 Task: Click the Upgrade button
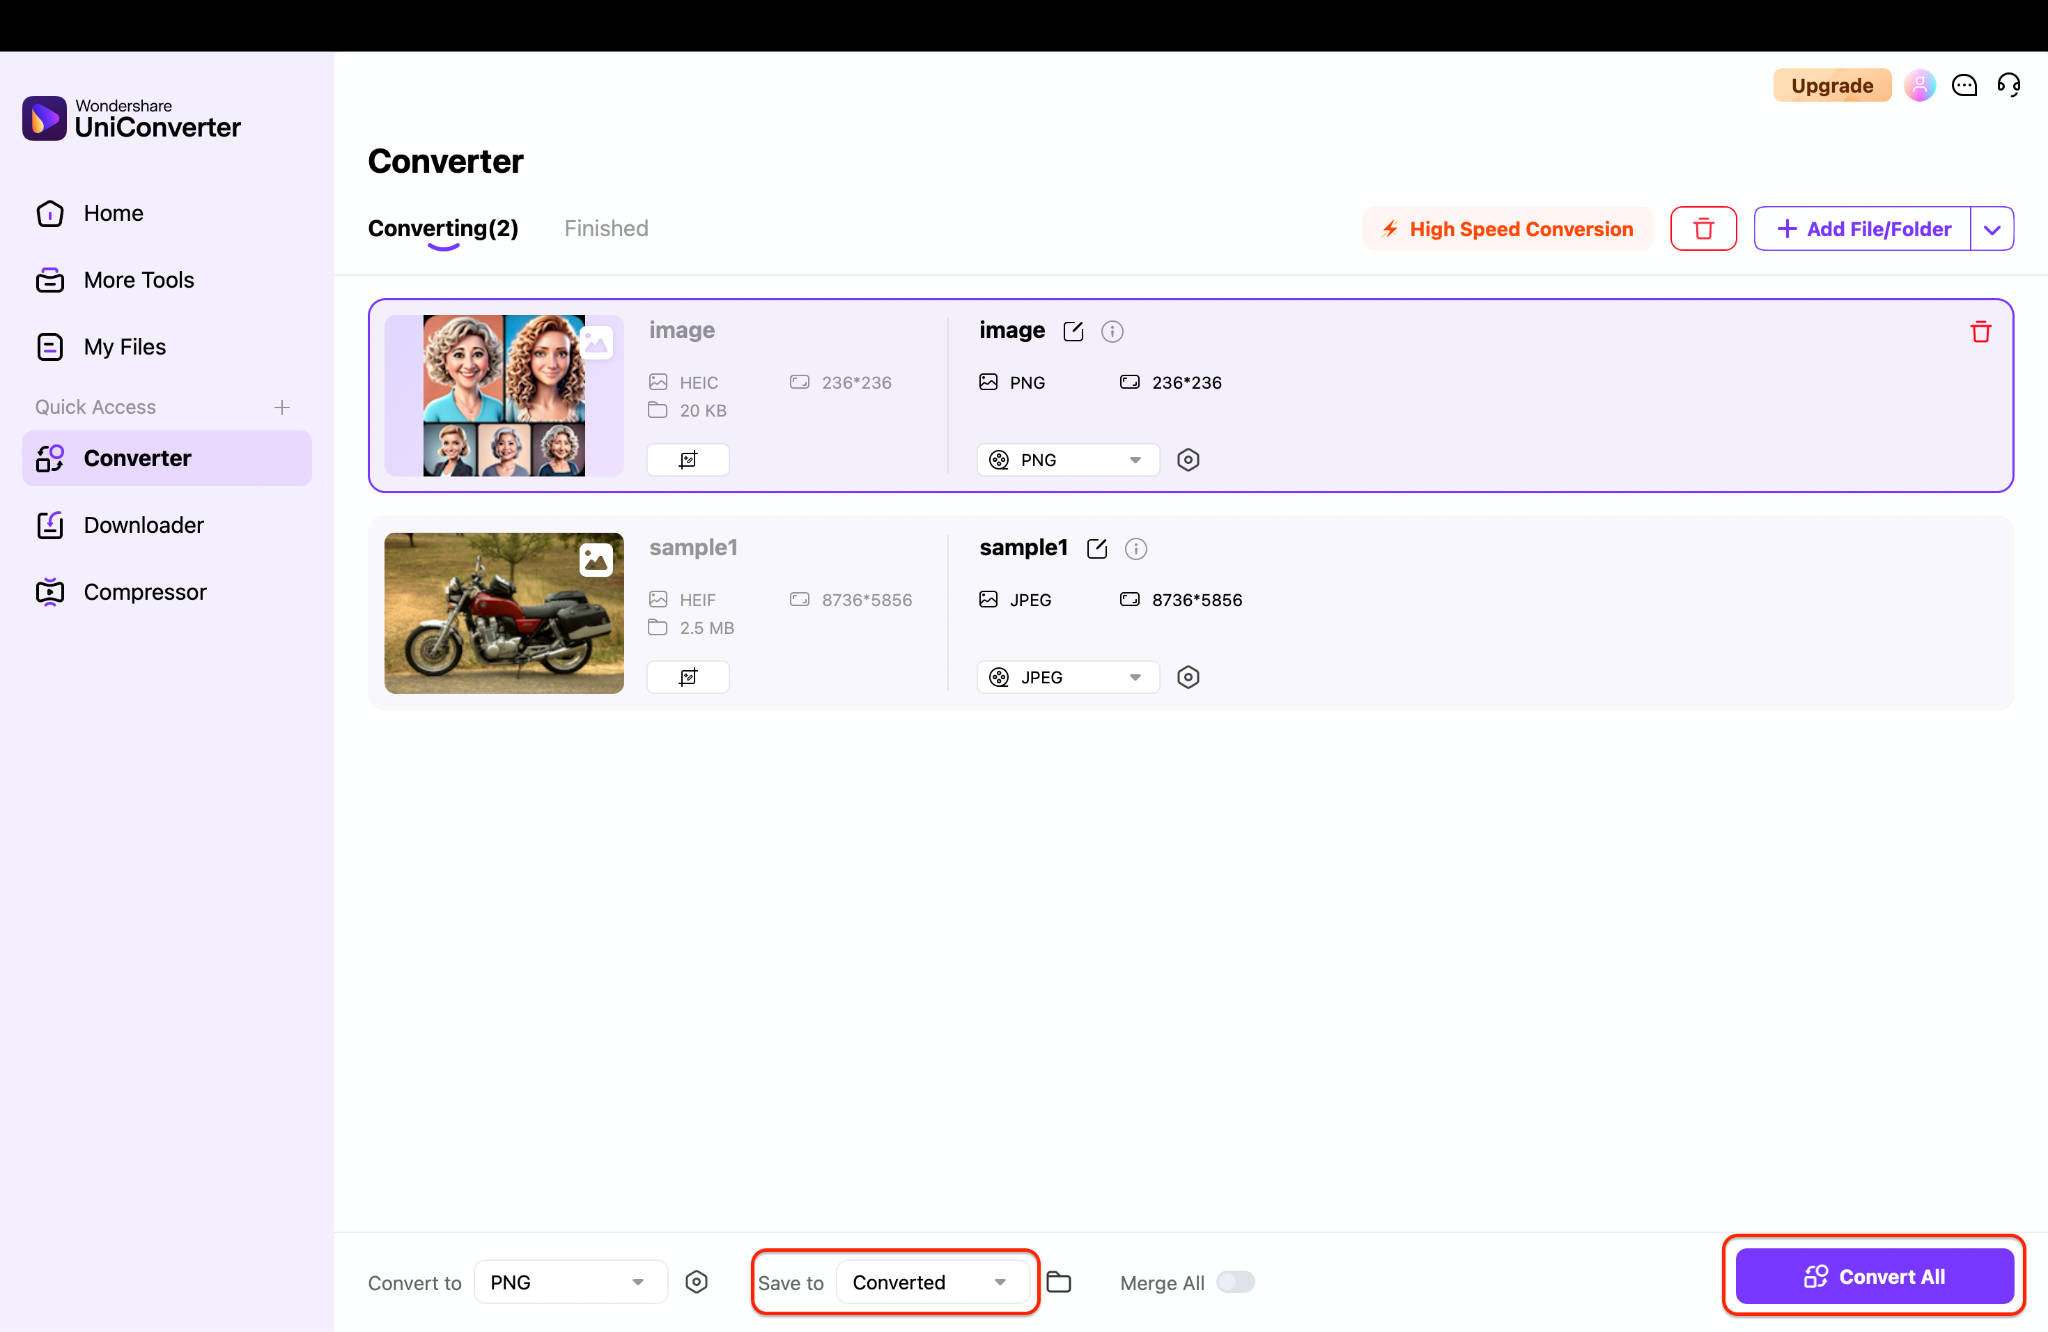[1831, 85]
